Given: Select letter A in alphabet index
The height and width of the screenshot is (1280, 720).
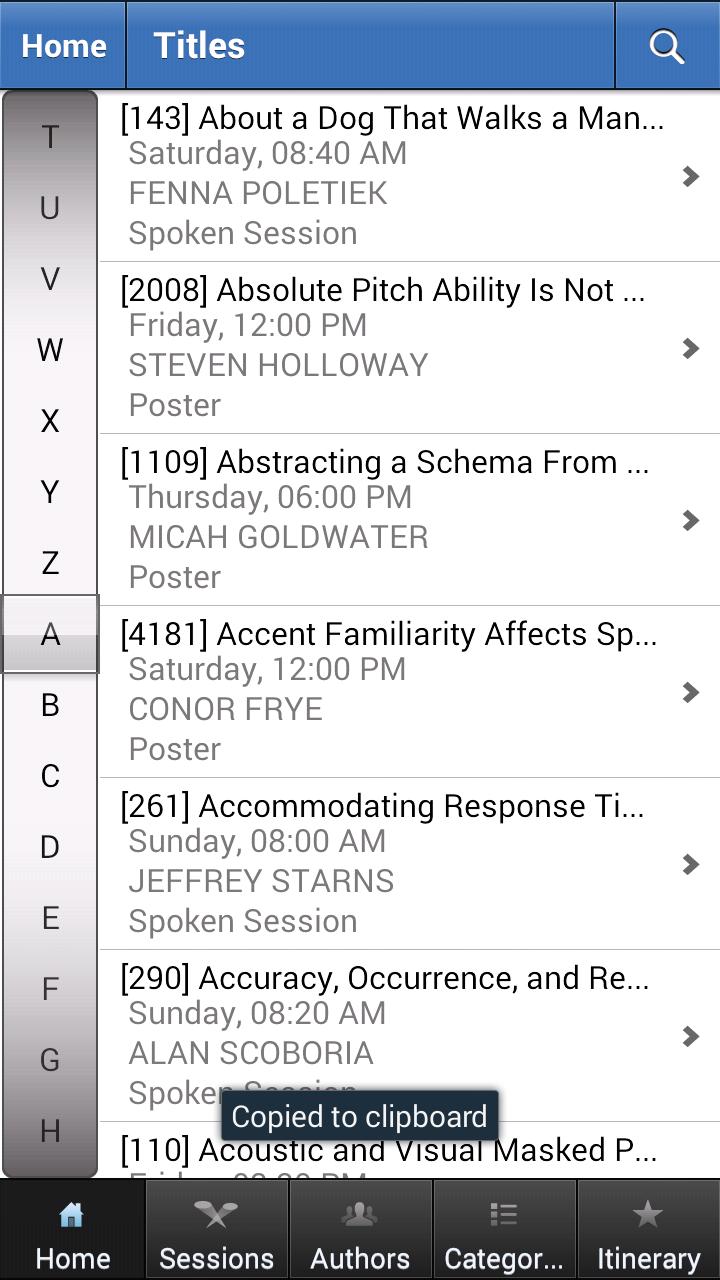Looking at the screenshot, I should tap(50, 634).
